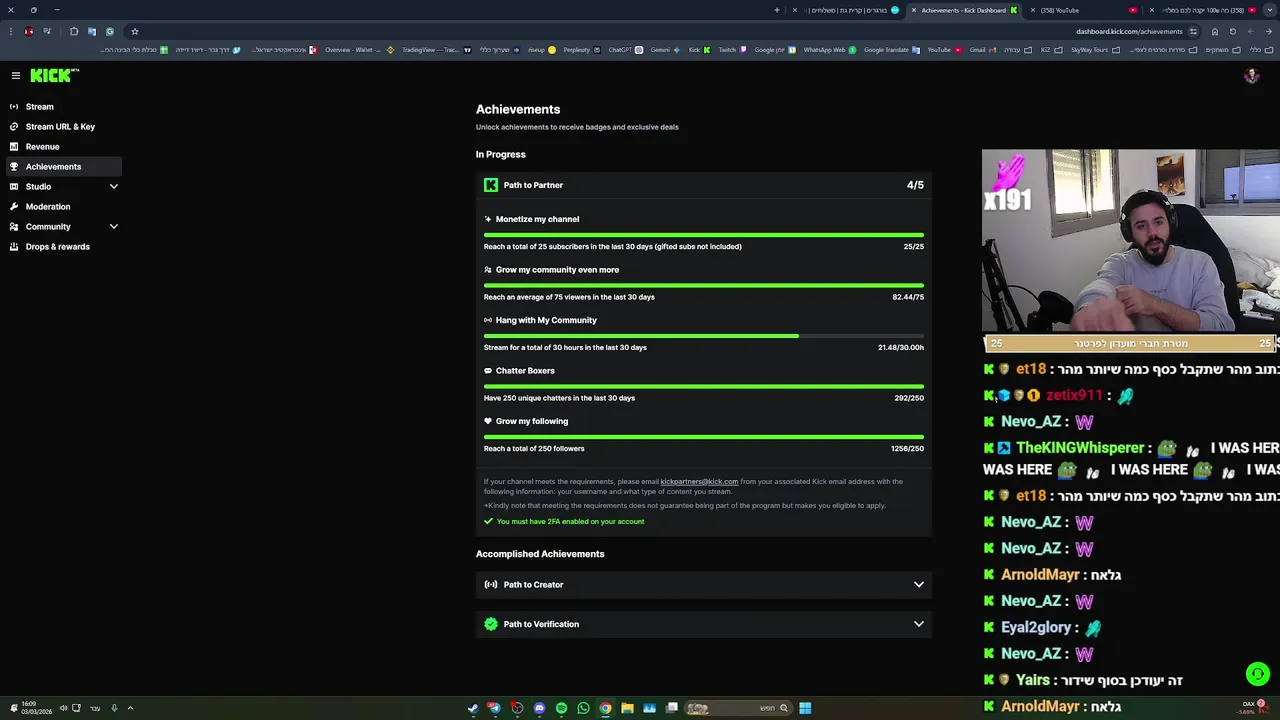Click the Chatter Boxers progress bar

(704, 386)
